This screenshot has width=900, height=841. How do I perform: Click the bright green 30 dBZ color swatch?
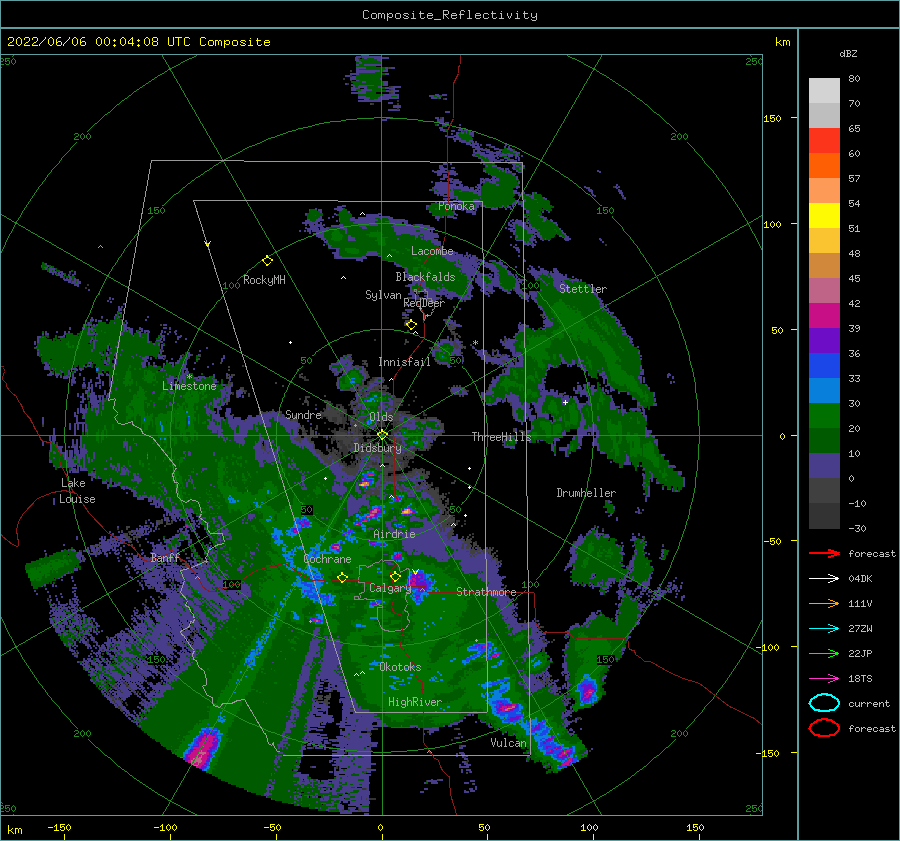tap(824, 416)
